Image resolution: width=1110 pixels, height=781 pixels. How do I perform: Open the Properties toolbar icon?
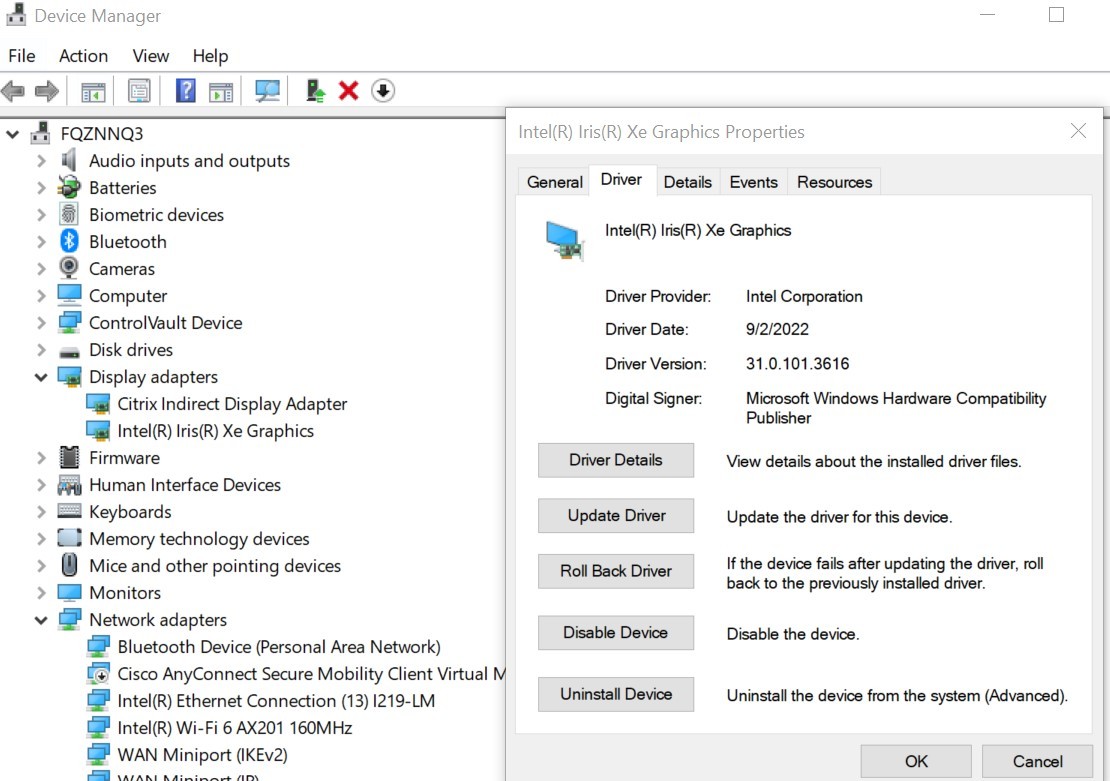tap(139, 91)
